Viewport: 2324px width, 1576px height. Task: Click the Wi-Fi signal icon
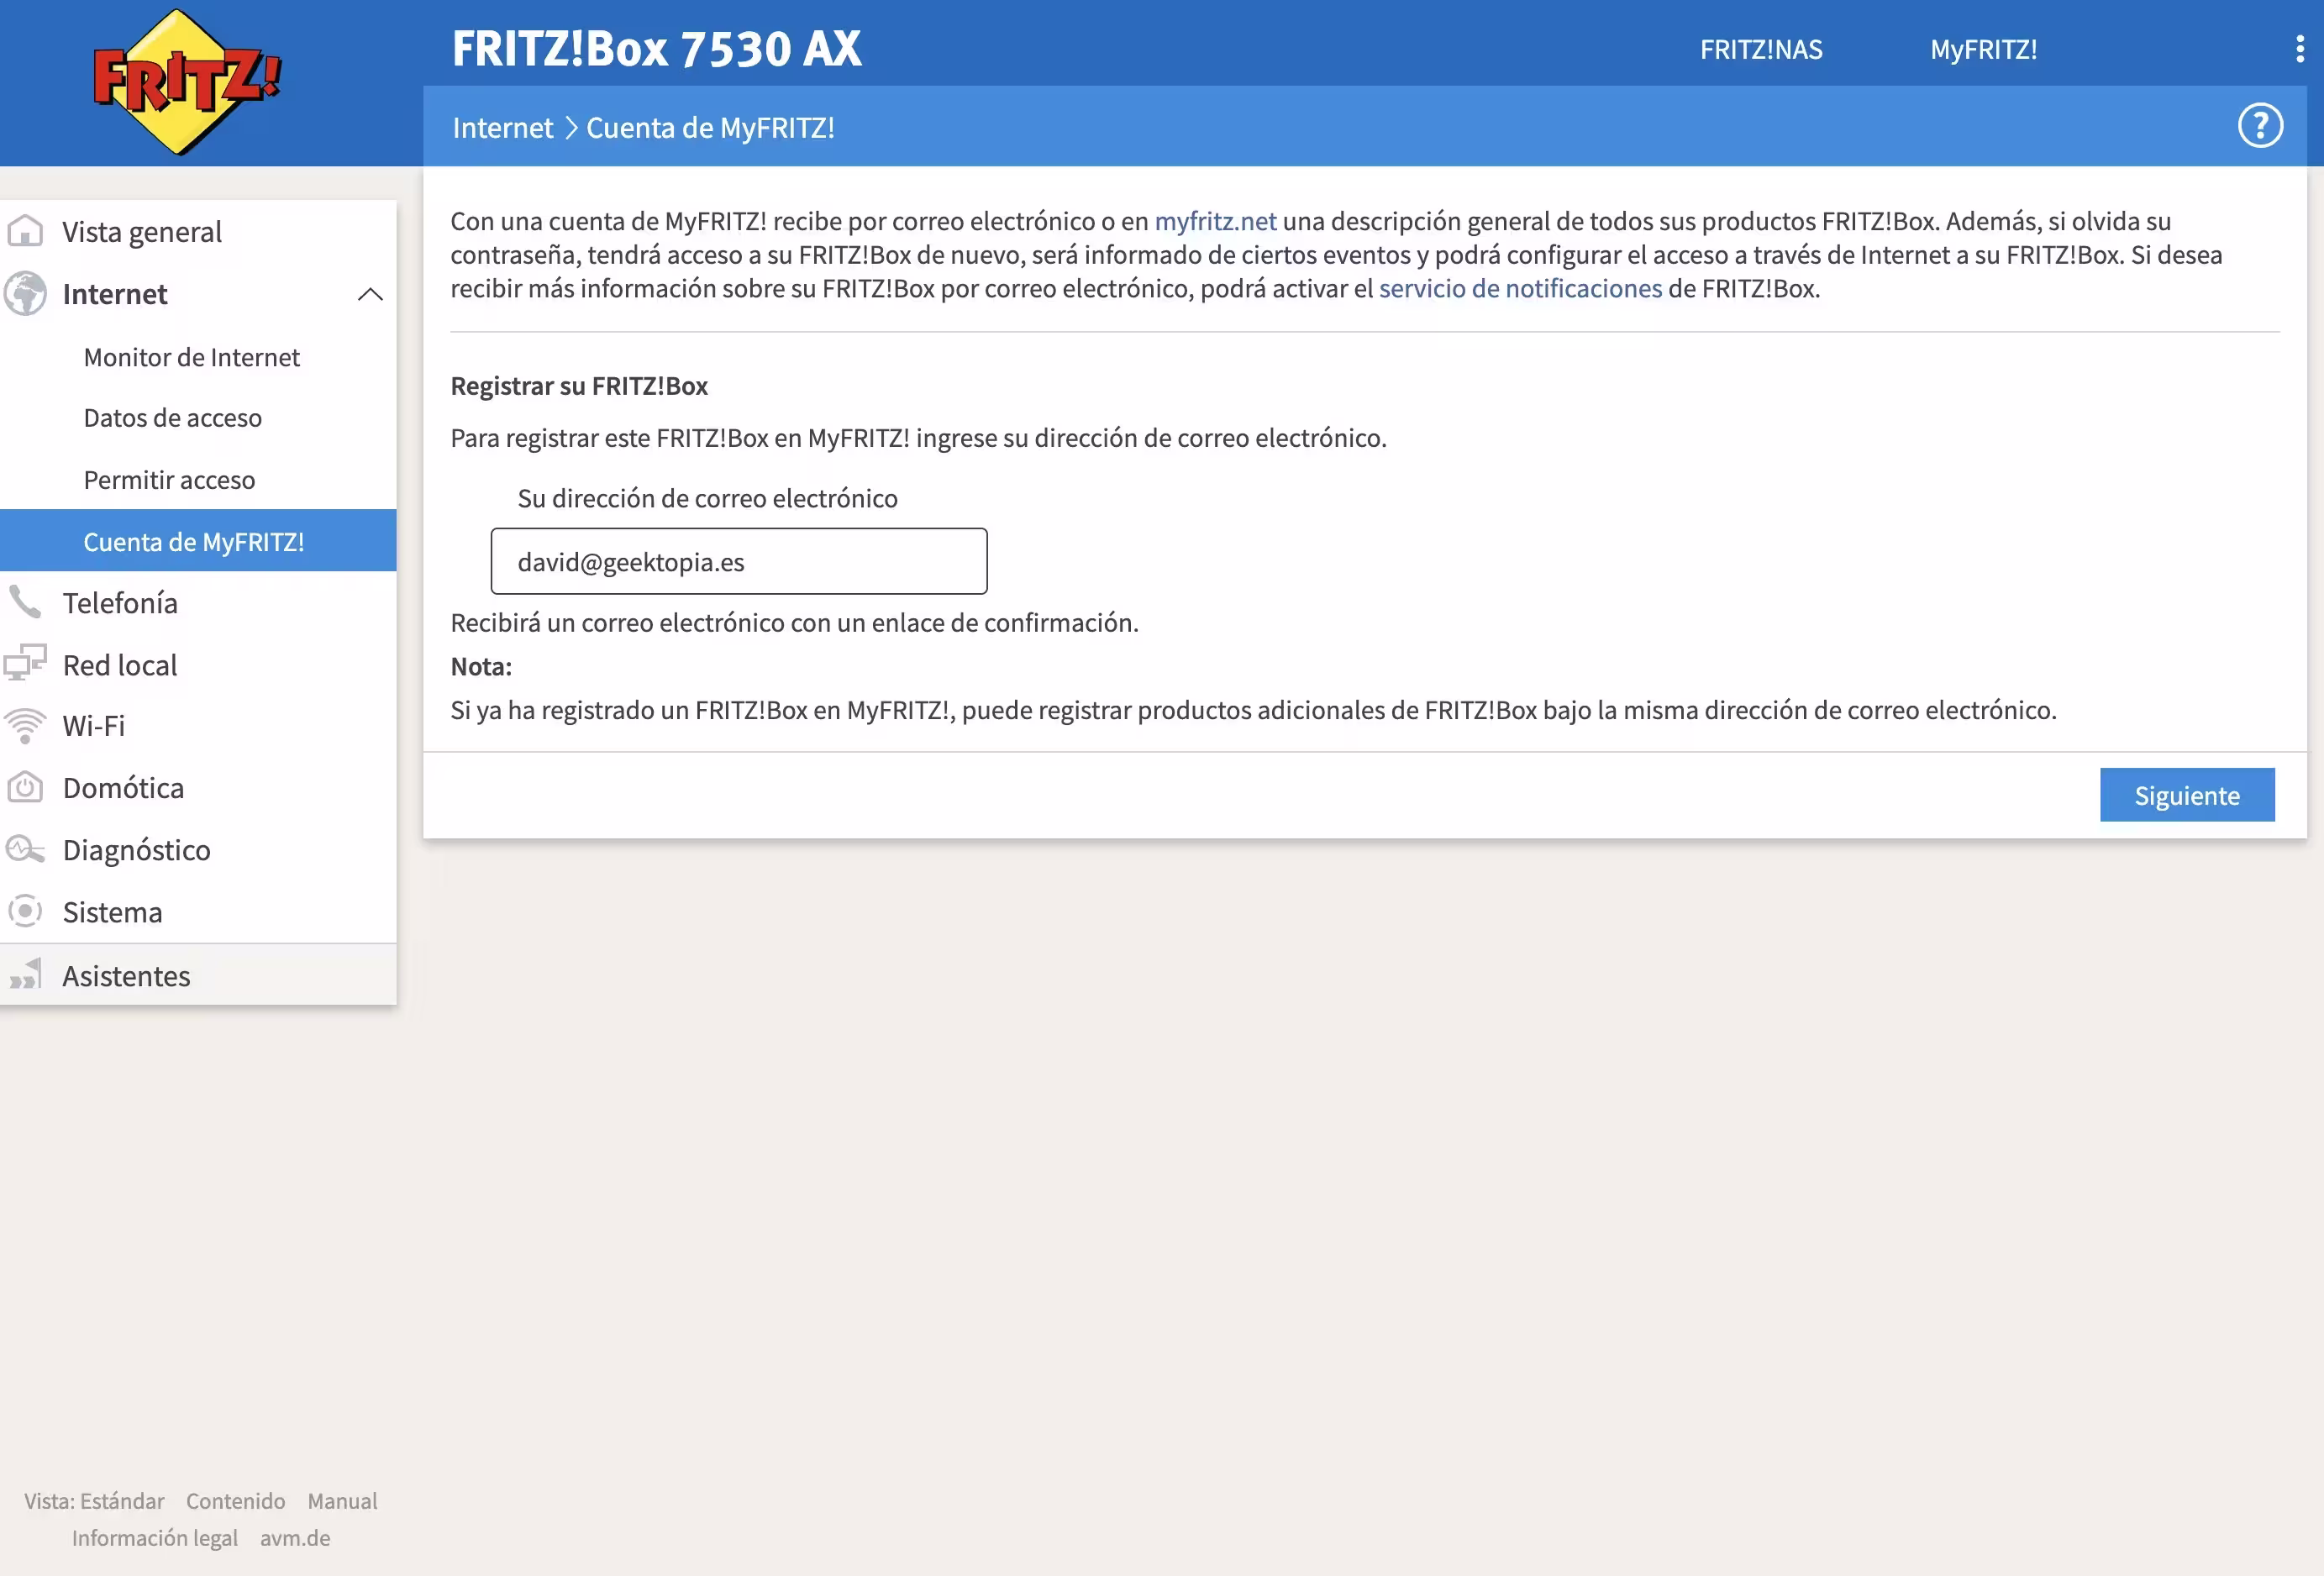tap(25, 726)
